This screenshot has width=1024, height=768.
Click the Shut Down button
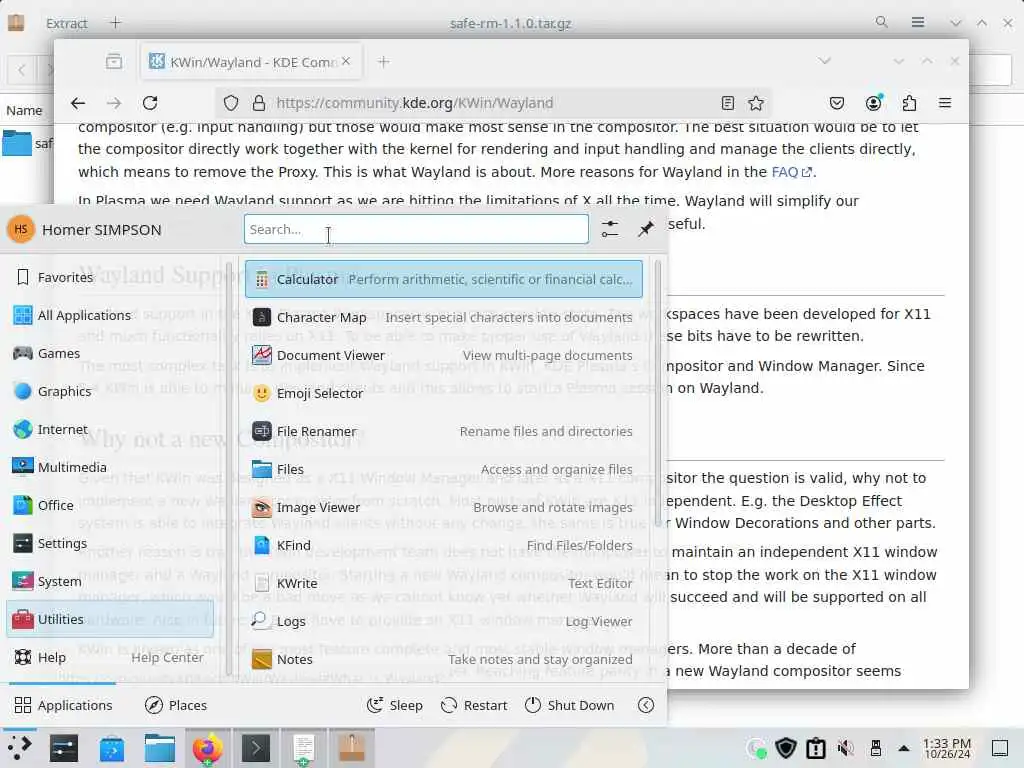569,705
